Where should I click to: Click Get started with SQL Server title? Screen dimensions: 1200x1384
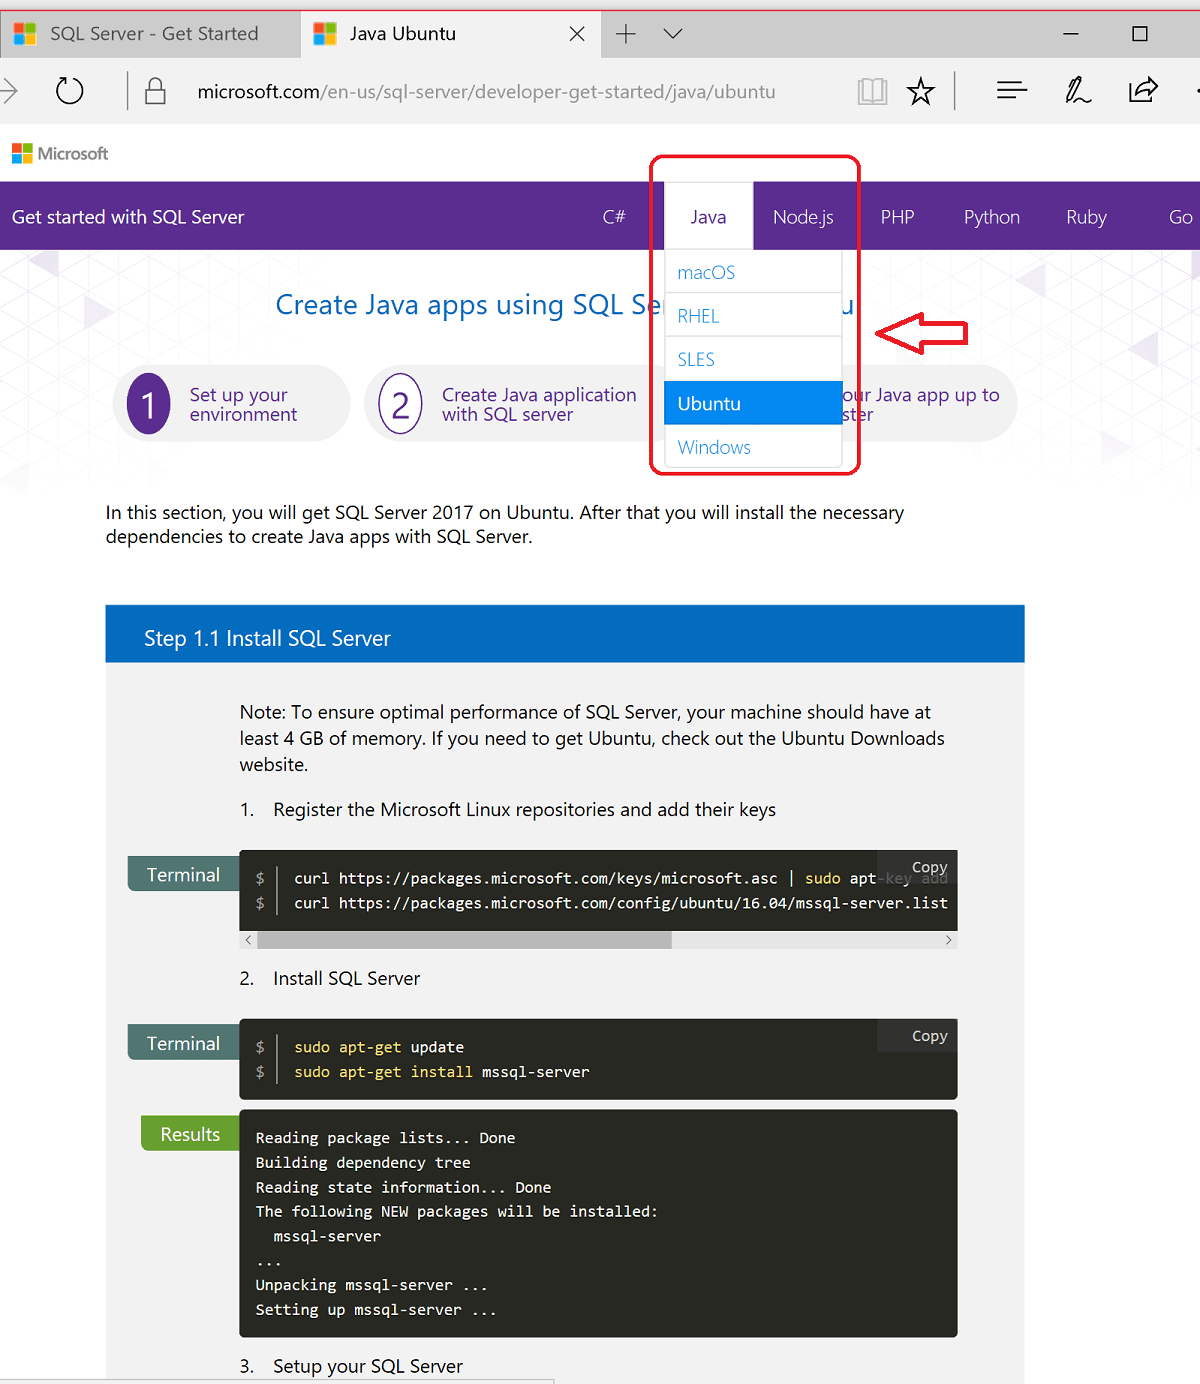128,217
